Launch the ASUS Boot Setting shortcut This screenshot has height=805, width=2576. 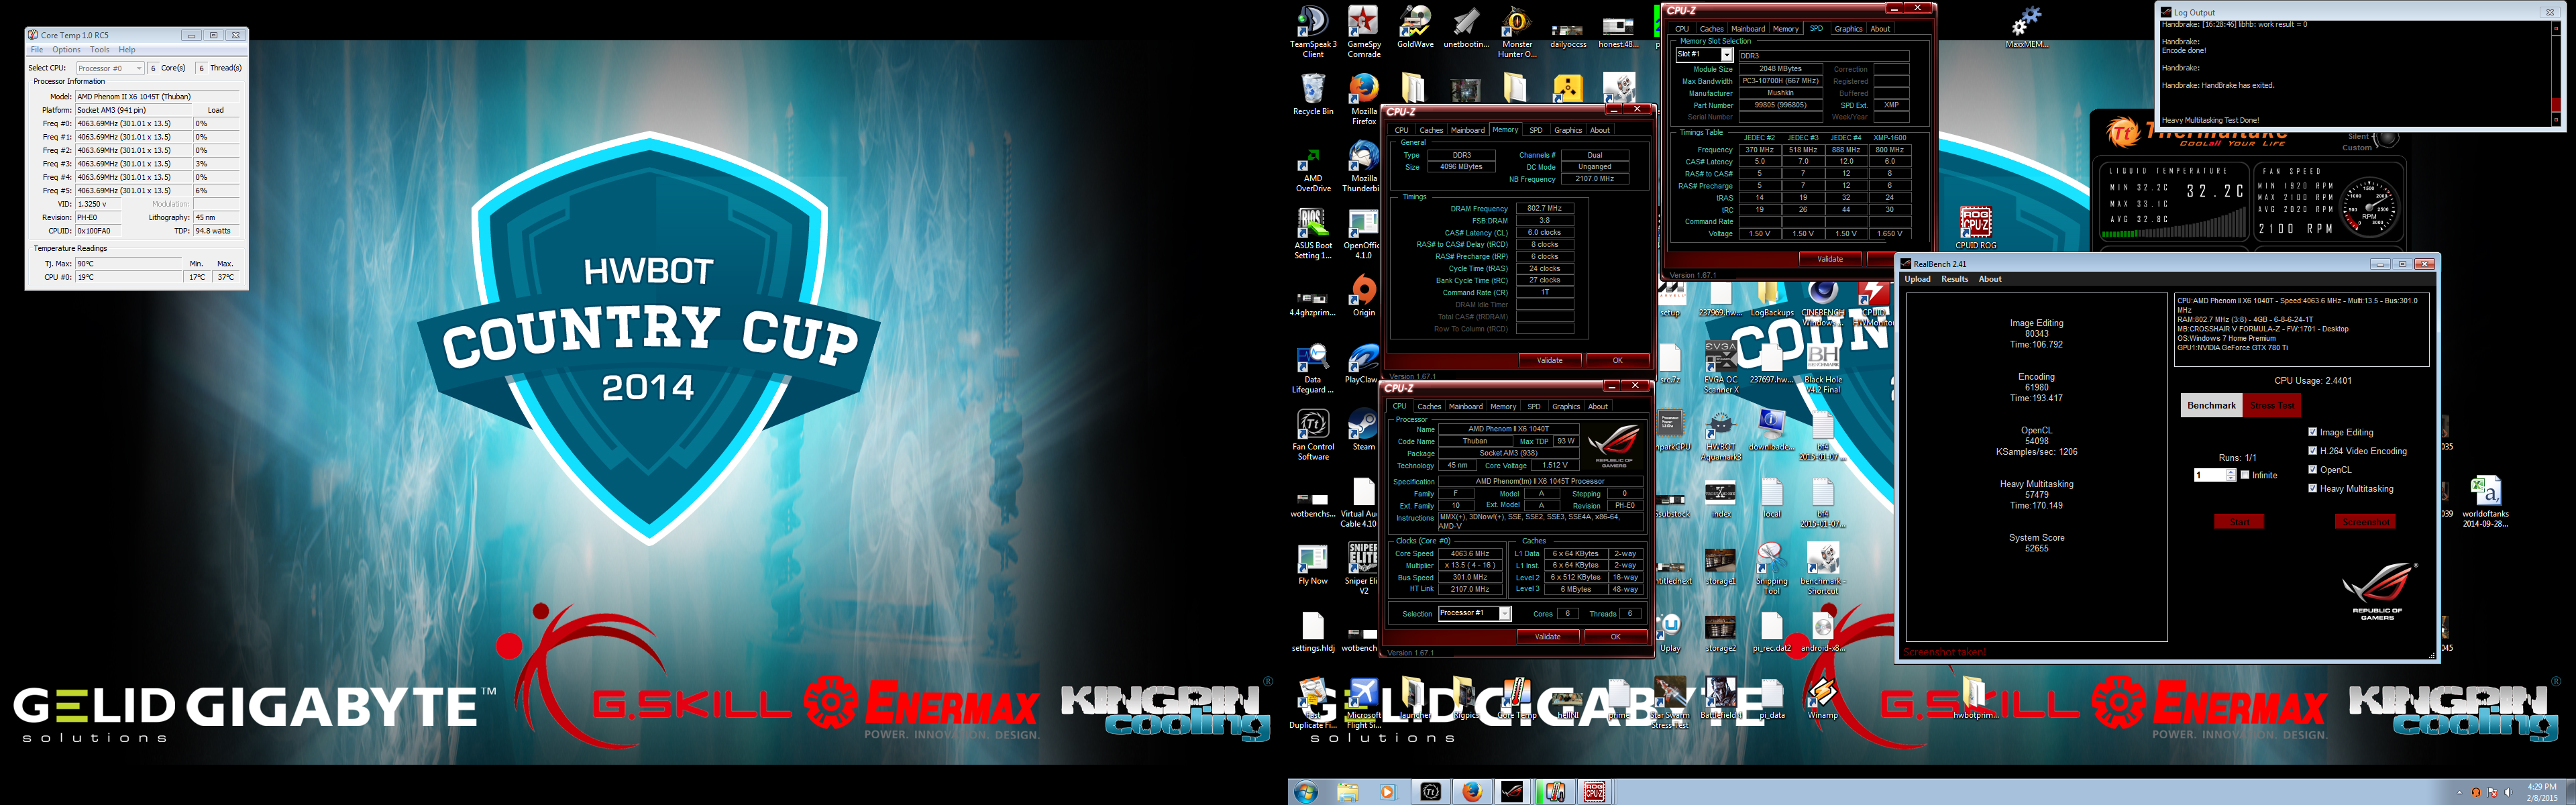tap(1313, 233)
